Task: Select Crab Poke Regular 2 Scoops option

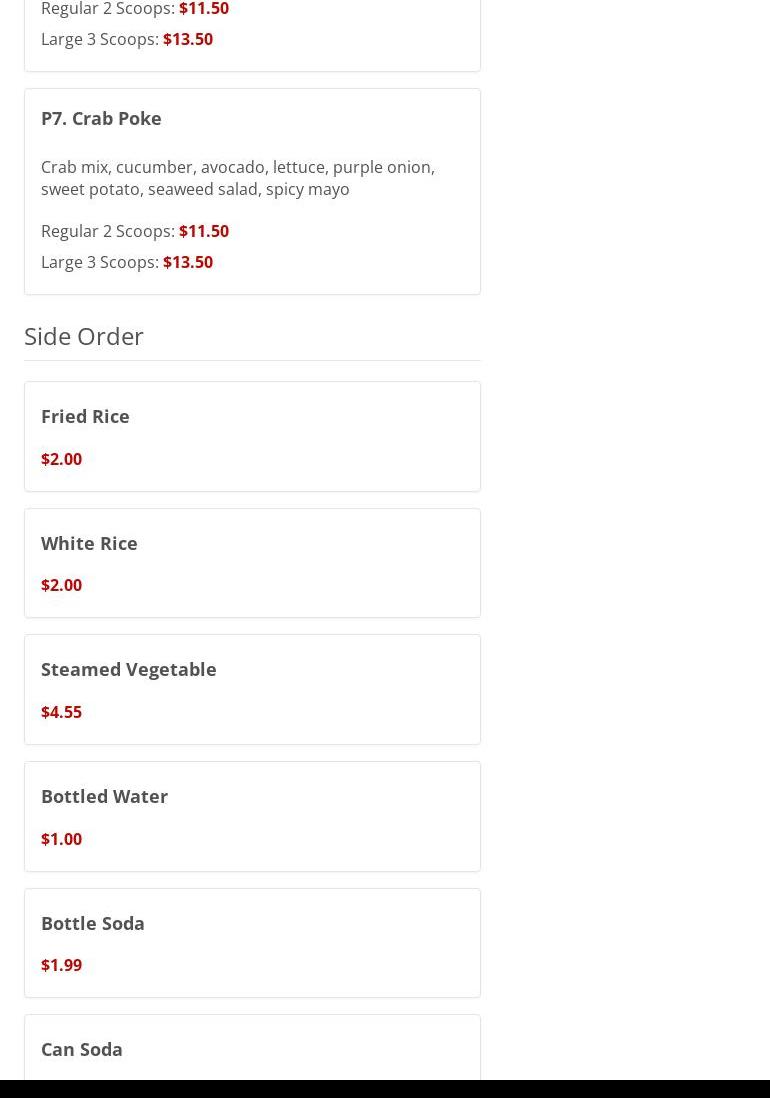Action: (108, 231)
